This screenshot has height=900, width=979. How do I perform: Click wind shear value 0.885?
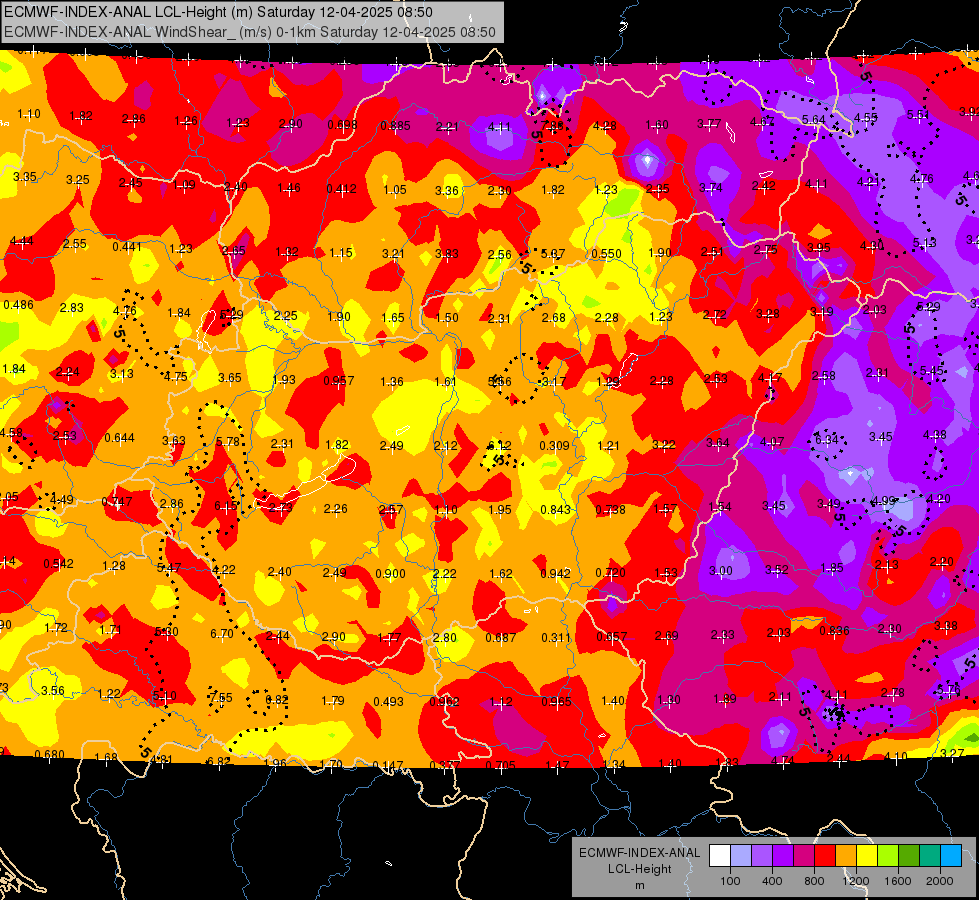coord(395,126)
